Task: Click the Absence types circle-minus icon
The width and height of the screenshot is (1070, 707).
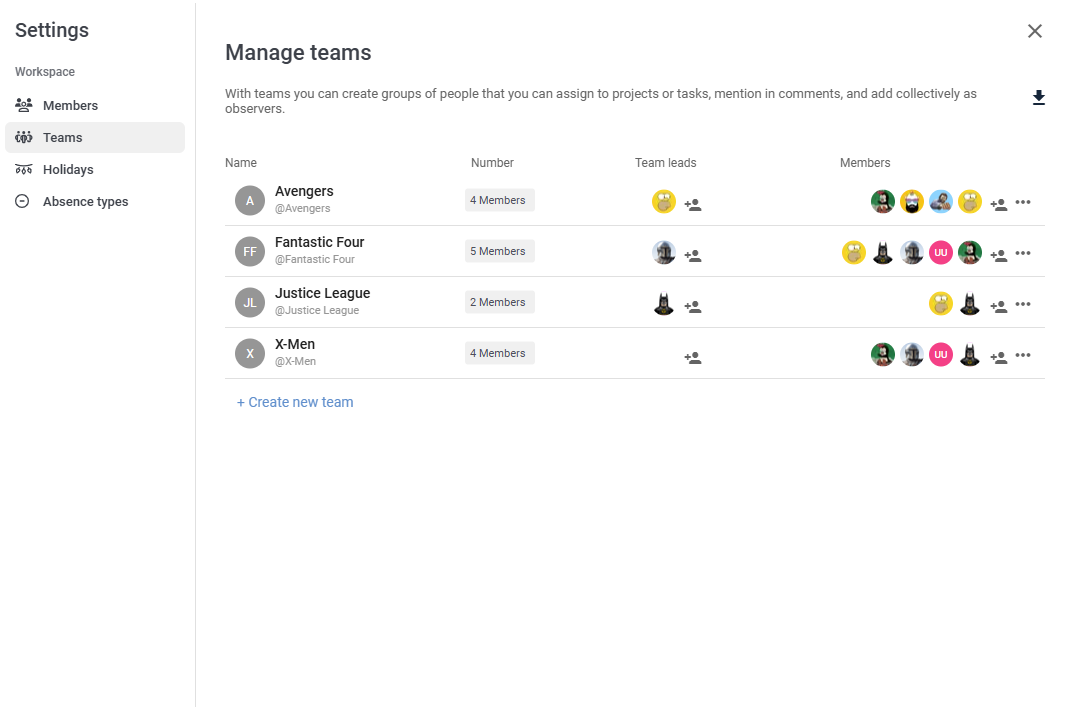Action: 23,201
